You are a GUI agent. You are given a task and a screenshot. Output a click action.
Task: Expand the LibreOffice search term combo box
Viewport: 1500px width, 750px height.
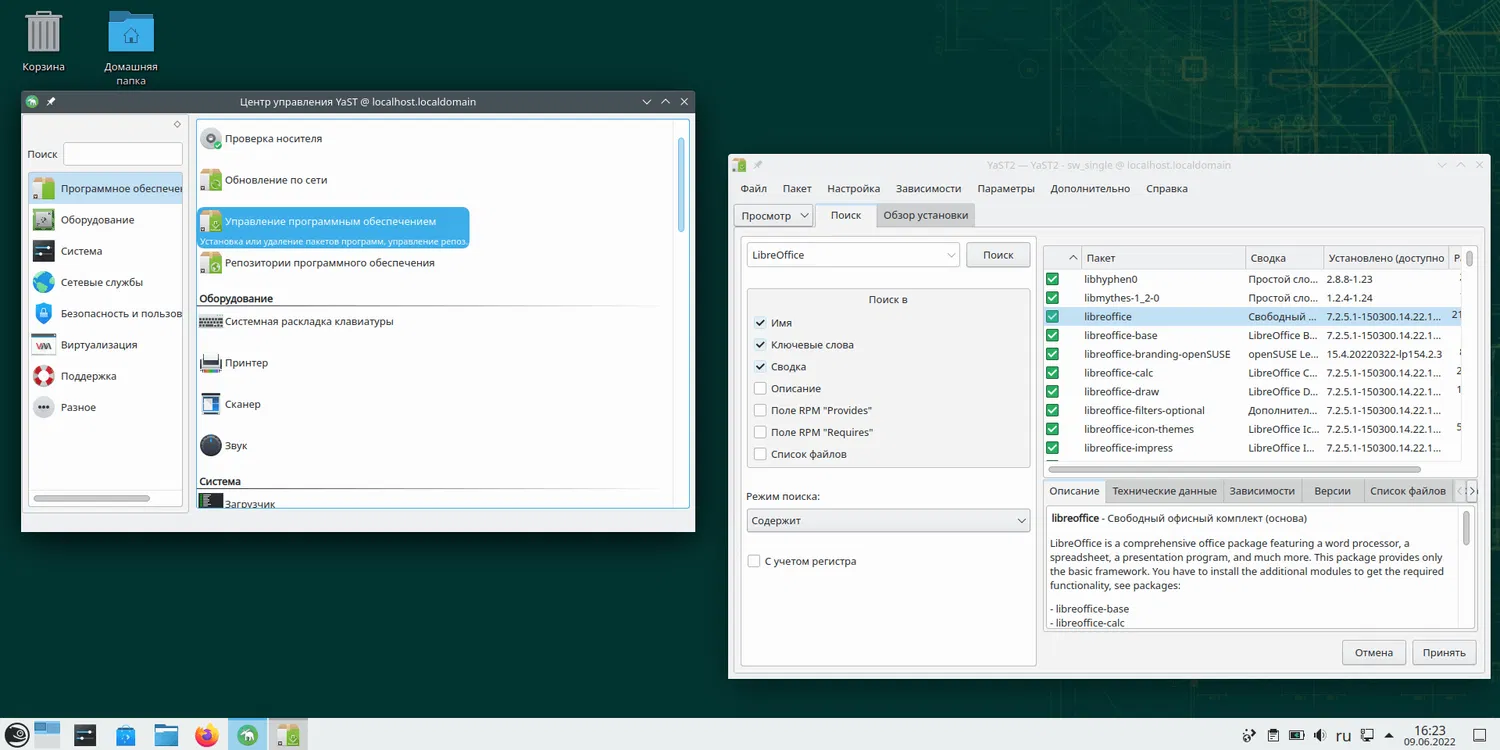pyautogui.click(x=951, y=255)
